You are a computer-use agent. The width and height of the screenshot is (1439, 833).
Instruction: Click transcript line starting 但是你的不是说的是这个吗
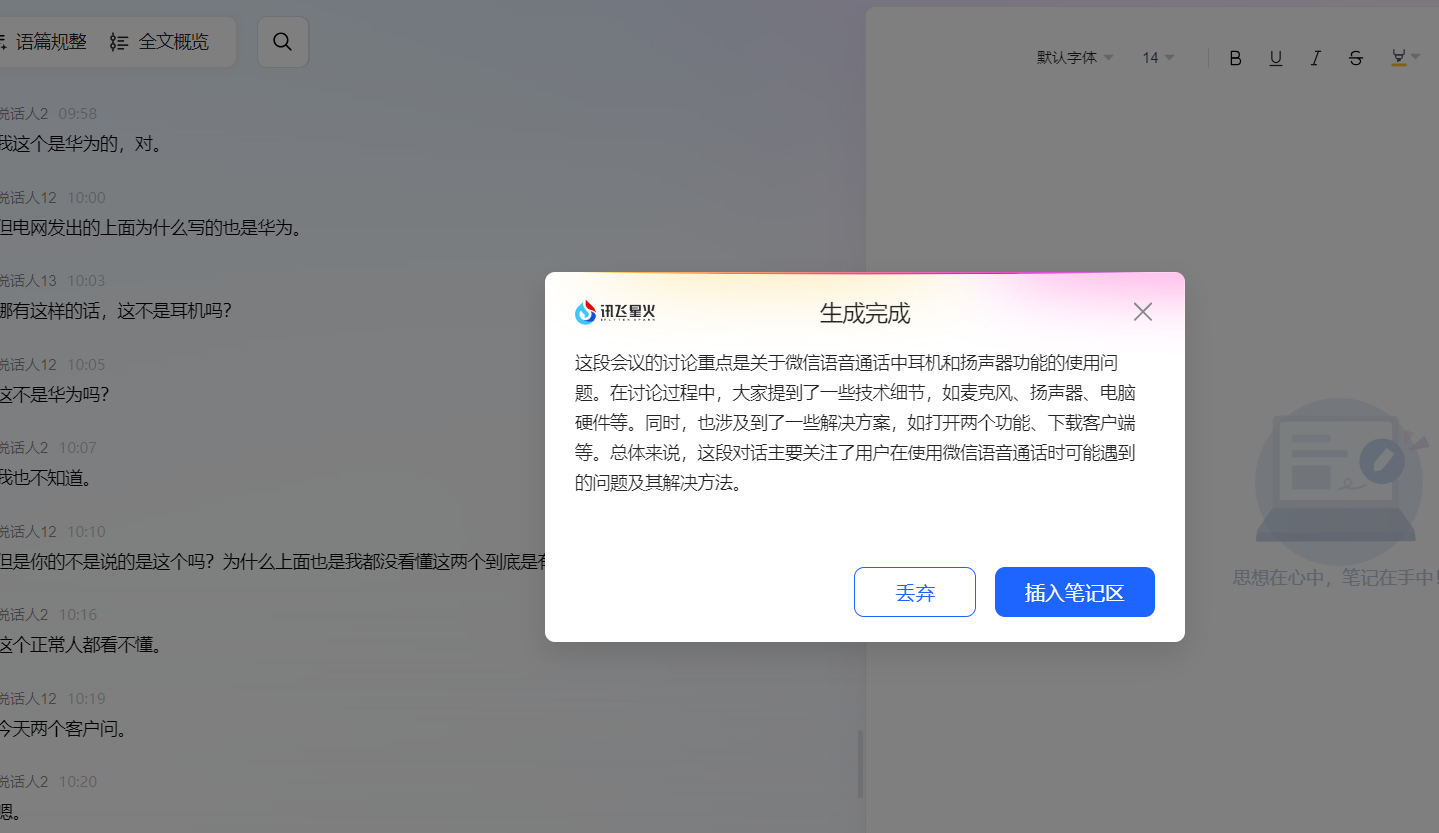point(273,562)
